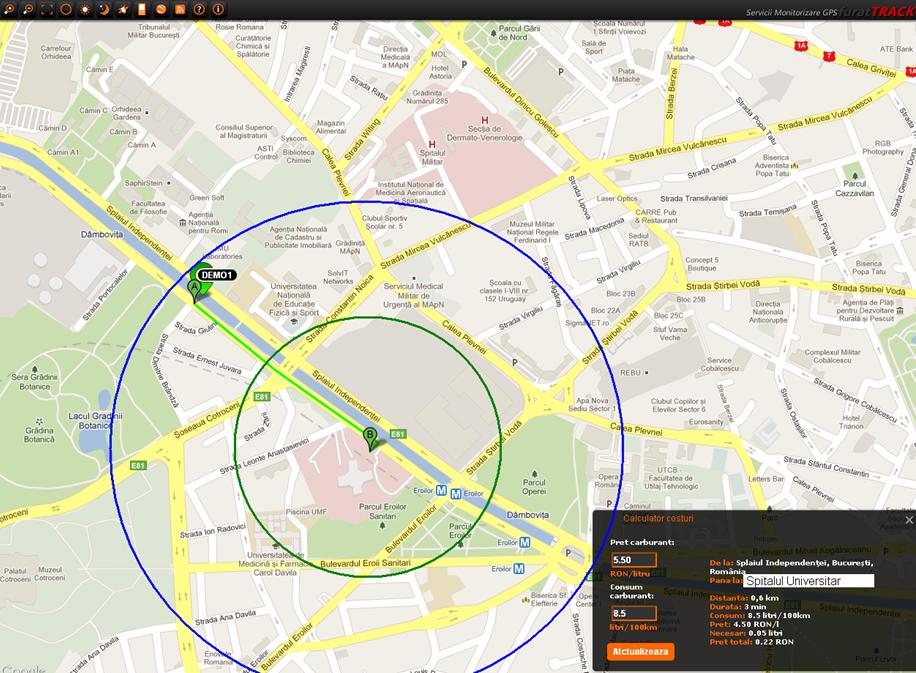Switch to day mode sun icon
The image size is (916, 673).
coord(85,9)
